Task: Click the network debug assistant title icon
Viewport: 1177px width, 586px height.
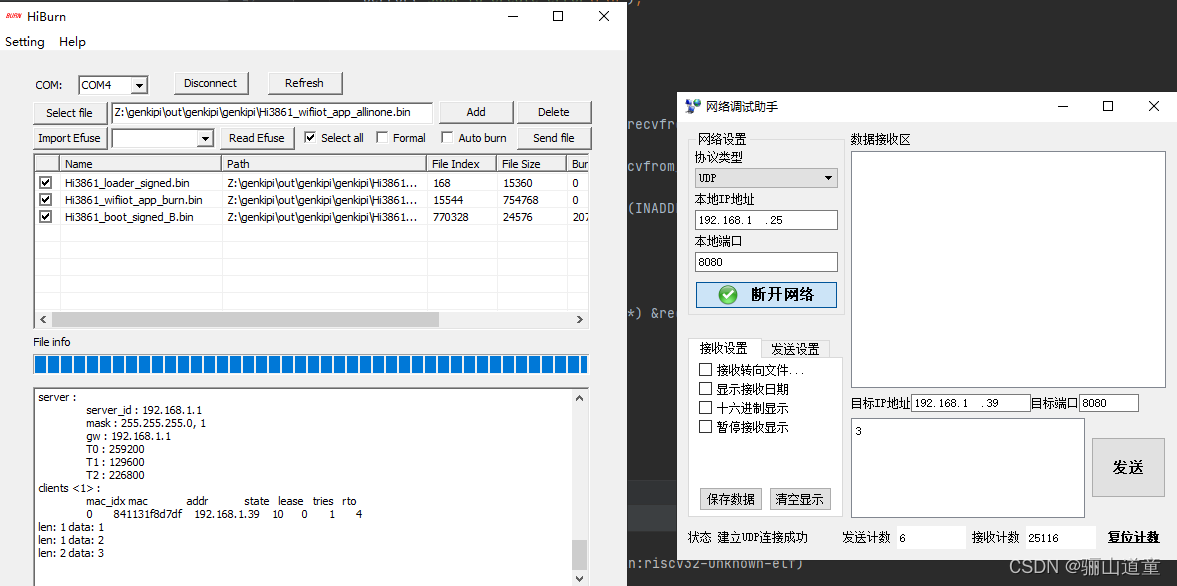Action: [x=693, y=107]
